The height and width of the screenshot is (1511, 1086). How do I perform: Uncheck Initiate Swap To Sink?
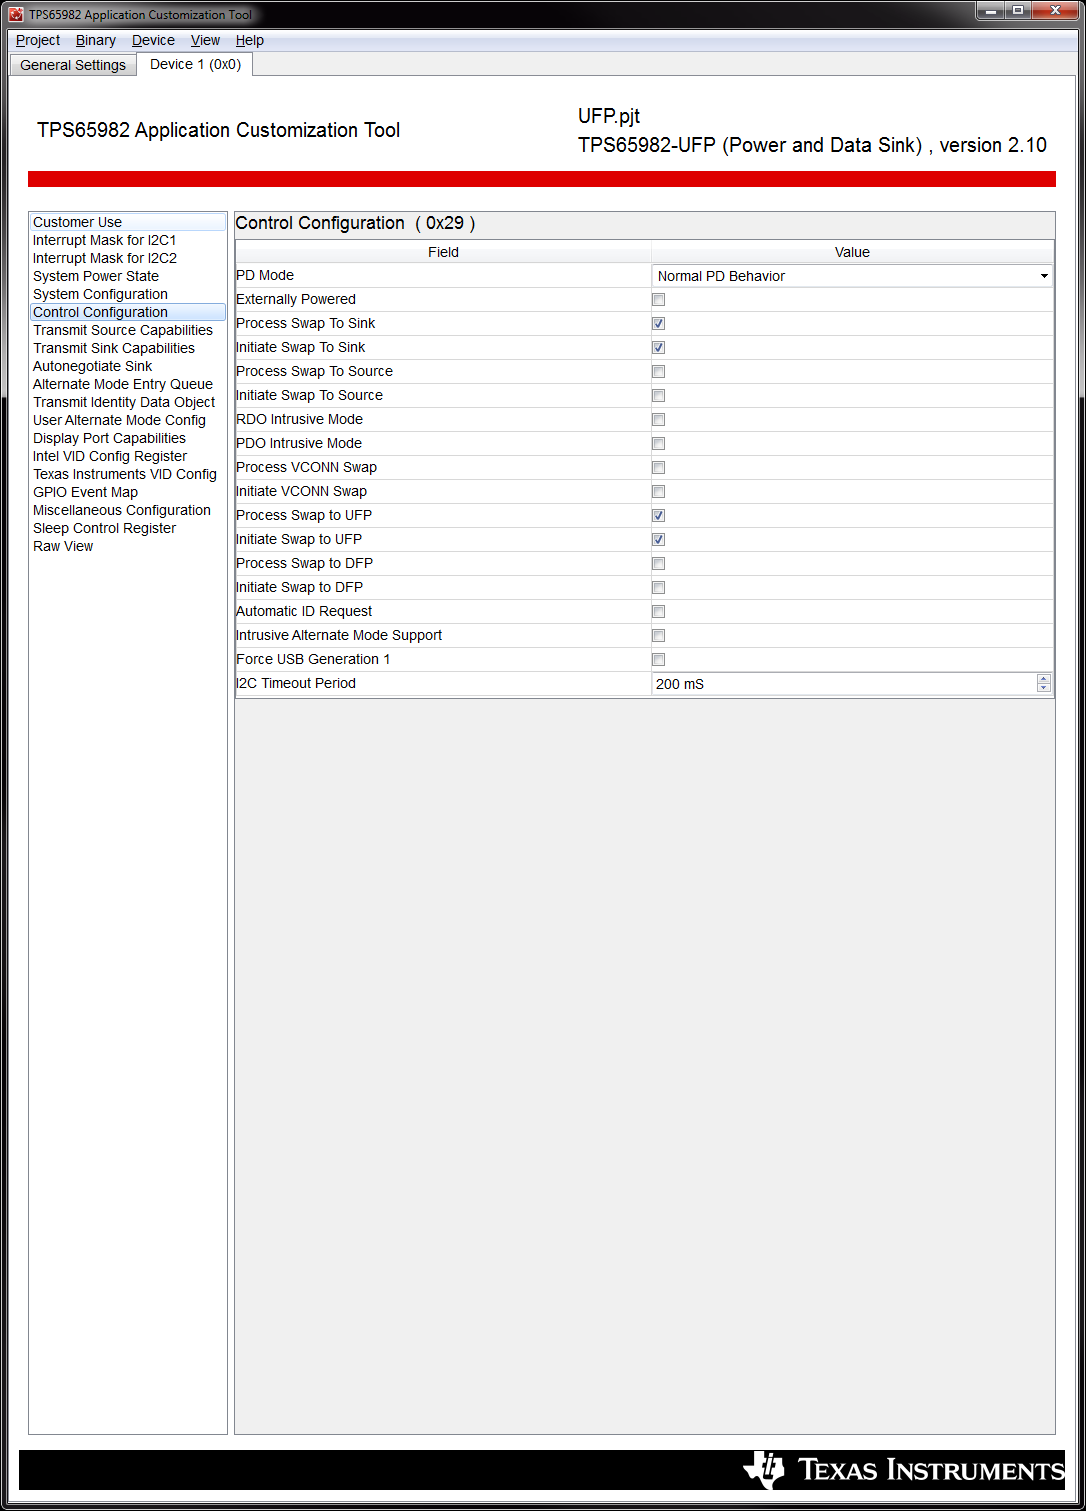click(x=658, y=347)
